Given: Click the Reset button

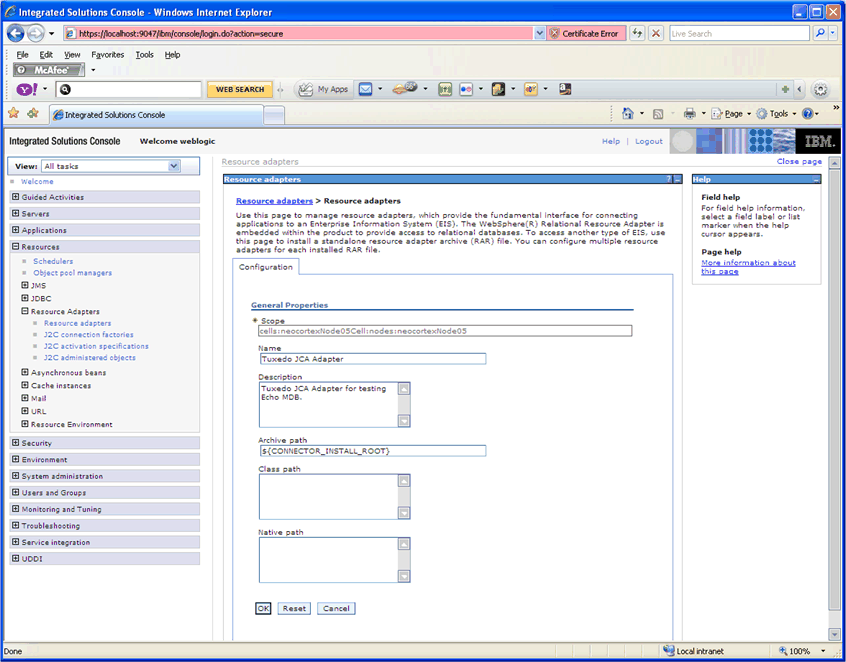Looking at the screenshot, I should point(294,609).
